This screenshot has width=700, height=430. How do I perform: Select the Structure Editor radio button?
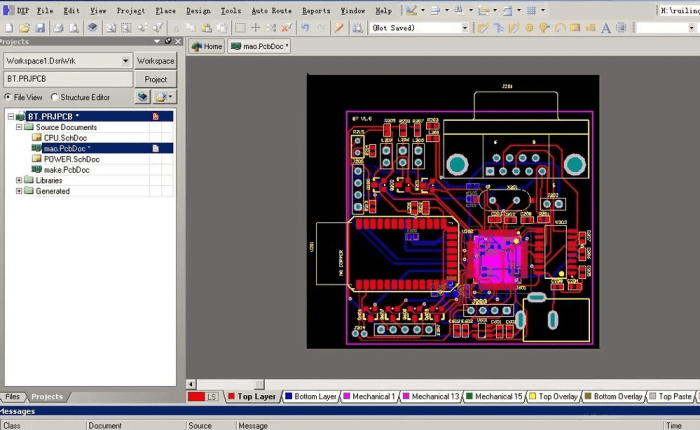click(x=54, y=97)
